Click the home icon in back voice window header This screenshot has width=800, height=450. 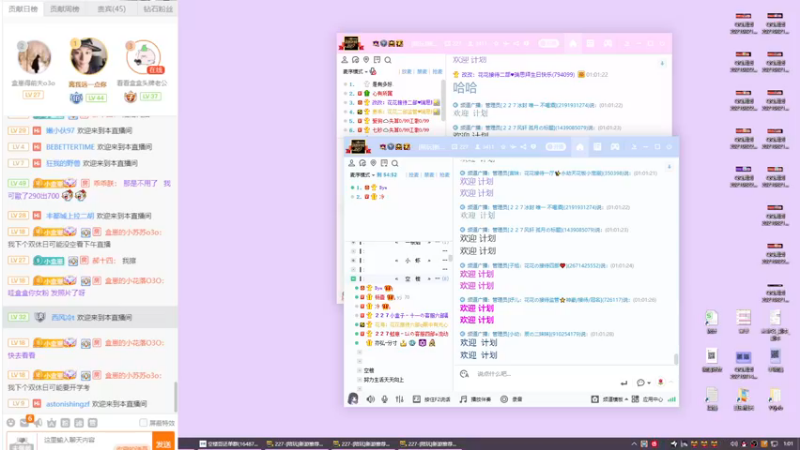[x=573, y=43]
